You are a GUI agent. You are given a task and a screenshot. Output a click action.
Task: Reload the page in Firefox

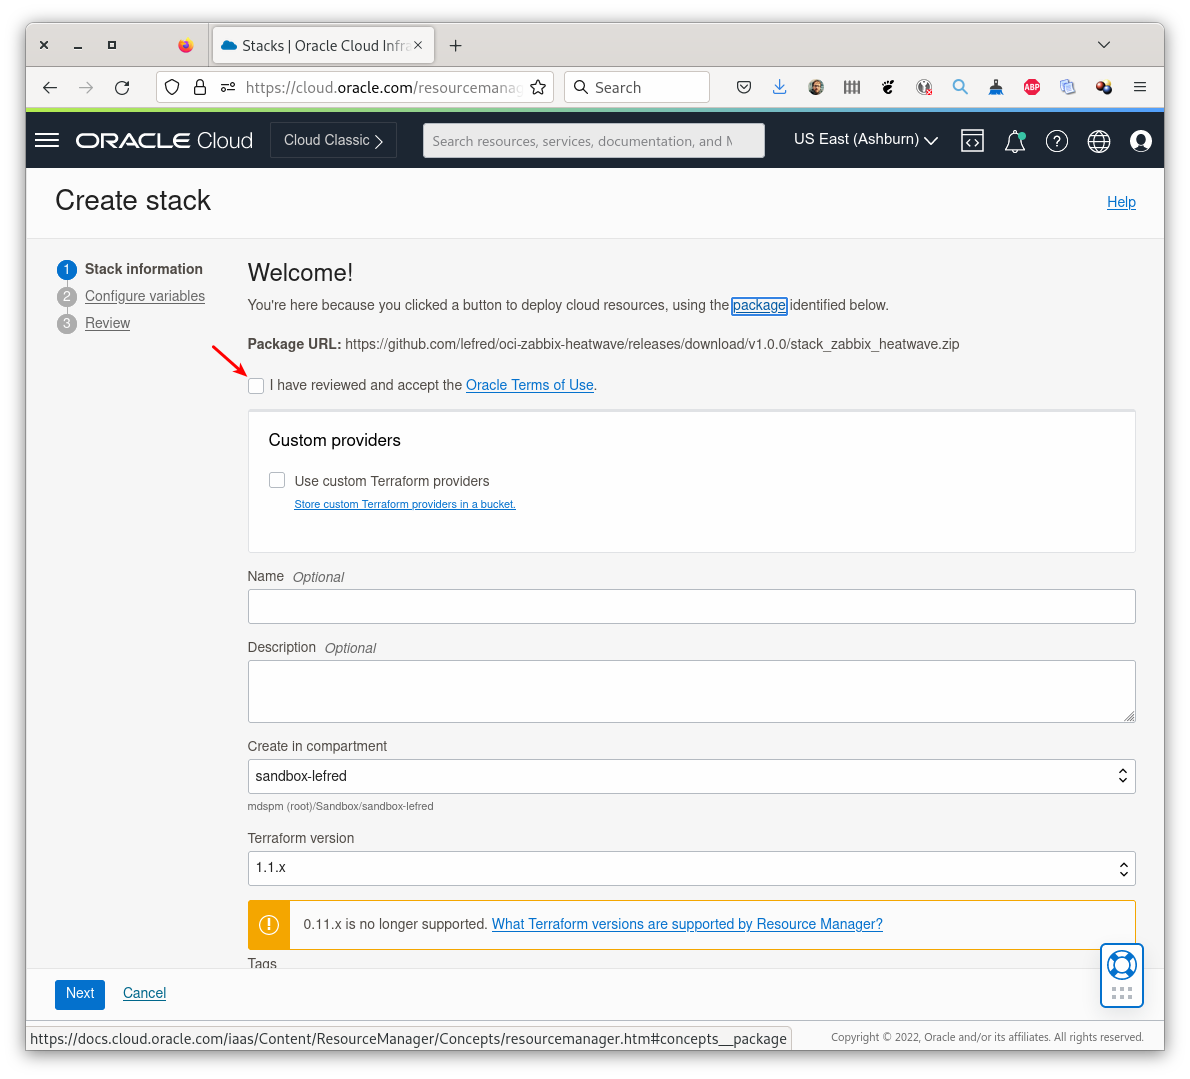(122, 87)
